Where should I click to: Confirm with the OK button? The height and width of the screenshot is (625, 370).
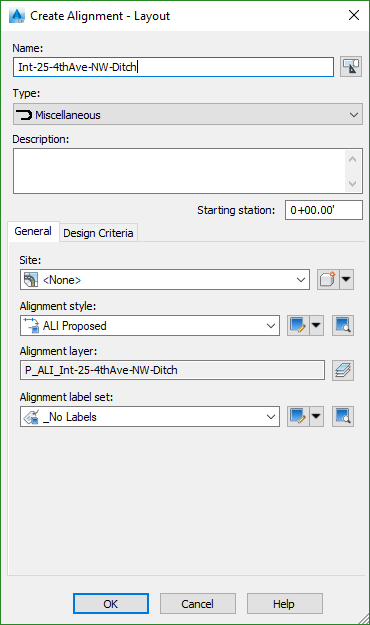111,604
